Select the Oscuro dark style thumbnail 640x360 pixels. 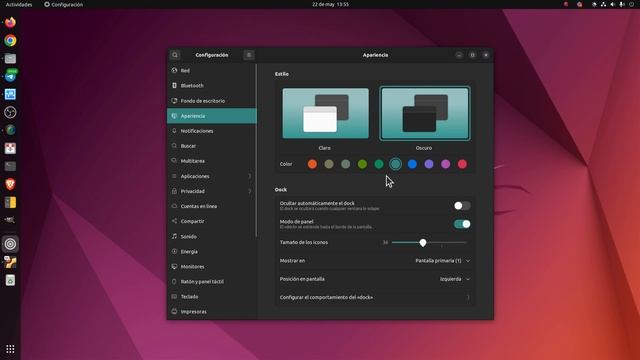(425, 113)
